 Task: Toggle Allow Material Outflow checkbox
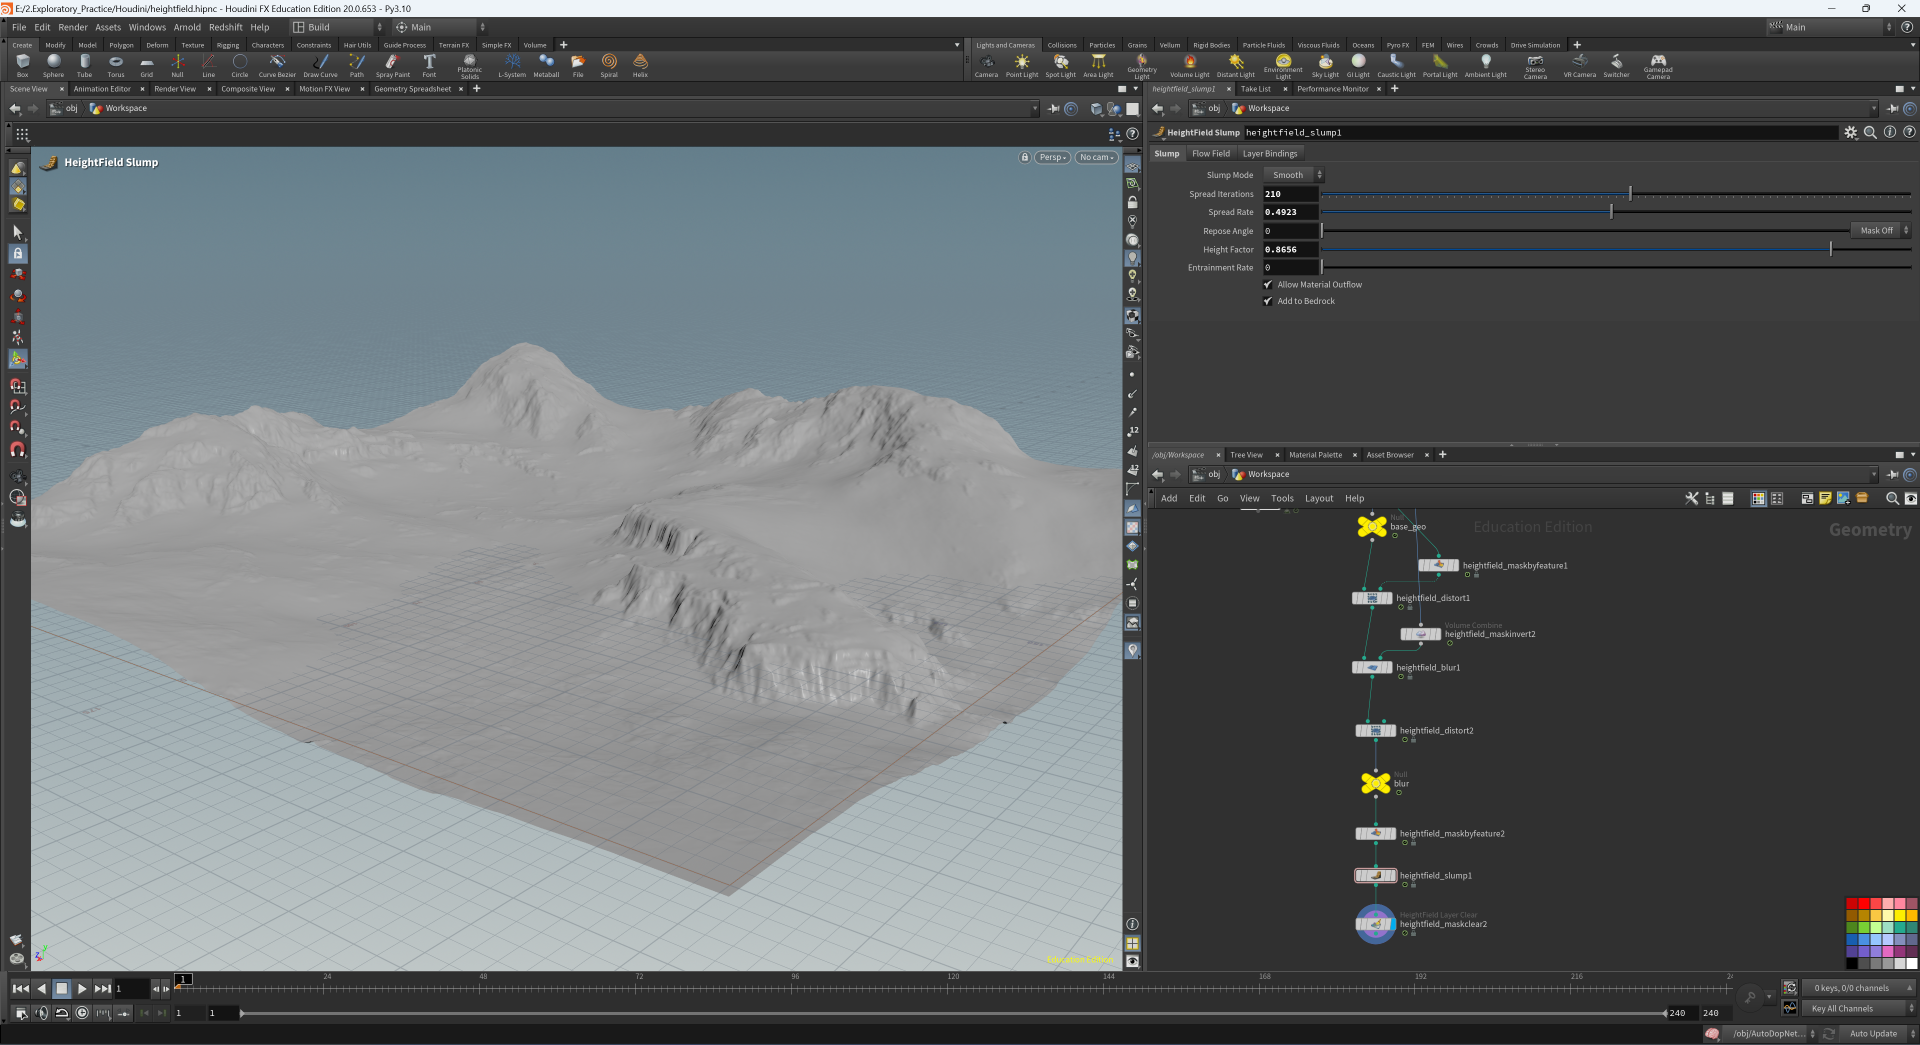[1268, 285]
